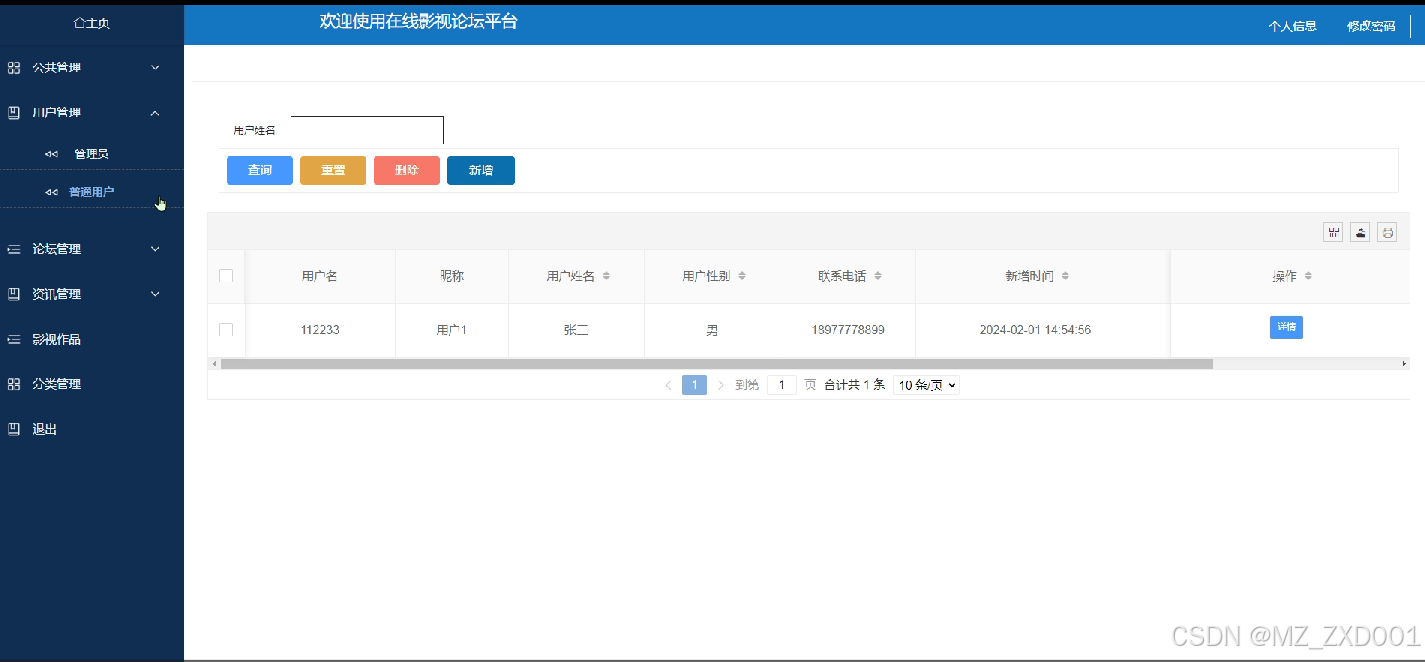The height and width of the screenshot is (662, 1425).
Task: Sort by 联系电话 column arrows
Action: click(x=877, y=276)
